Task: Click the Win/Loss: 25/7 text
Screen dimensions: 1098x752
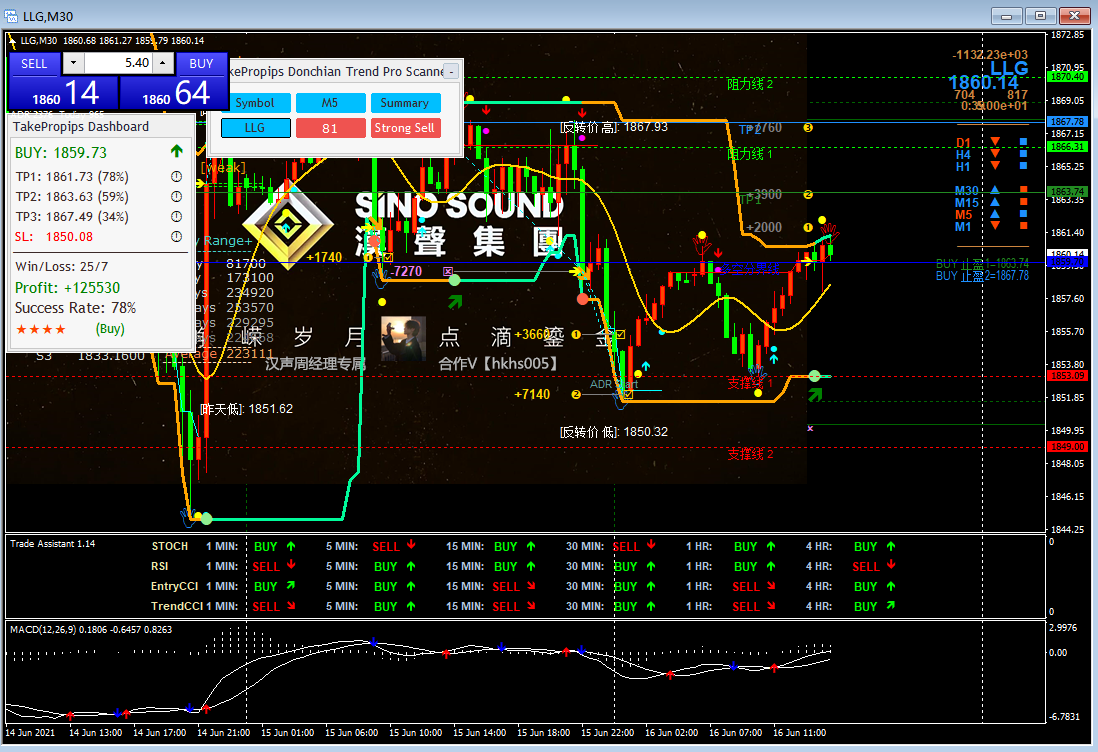Action: (62, 266)
